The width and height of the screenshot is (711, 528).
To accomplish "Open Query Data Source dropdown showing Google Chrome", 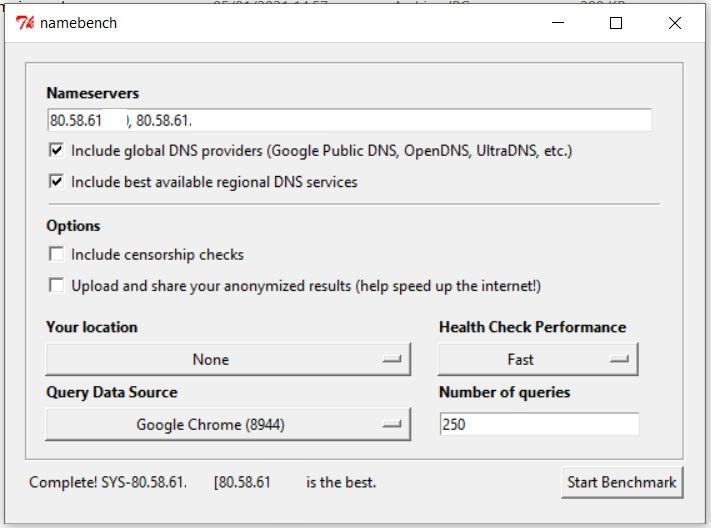I will (228, 425).
